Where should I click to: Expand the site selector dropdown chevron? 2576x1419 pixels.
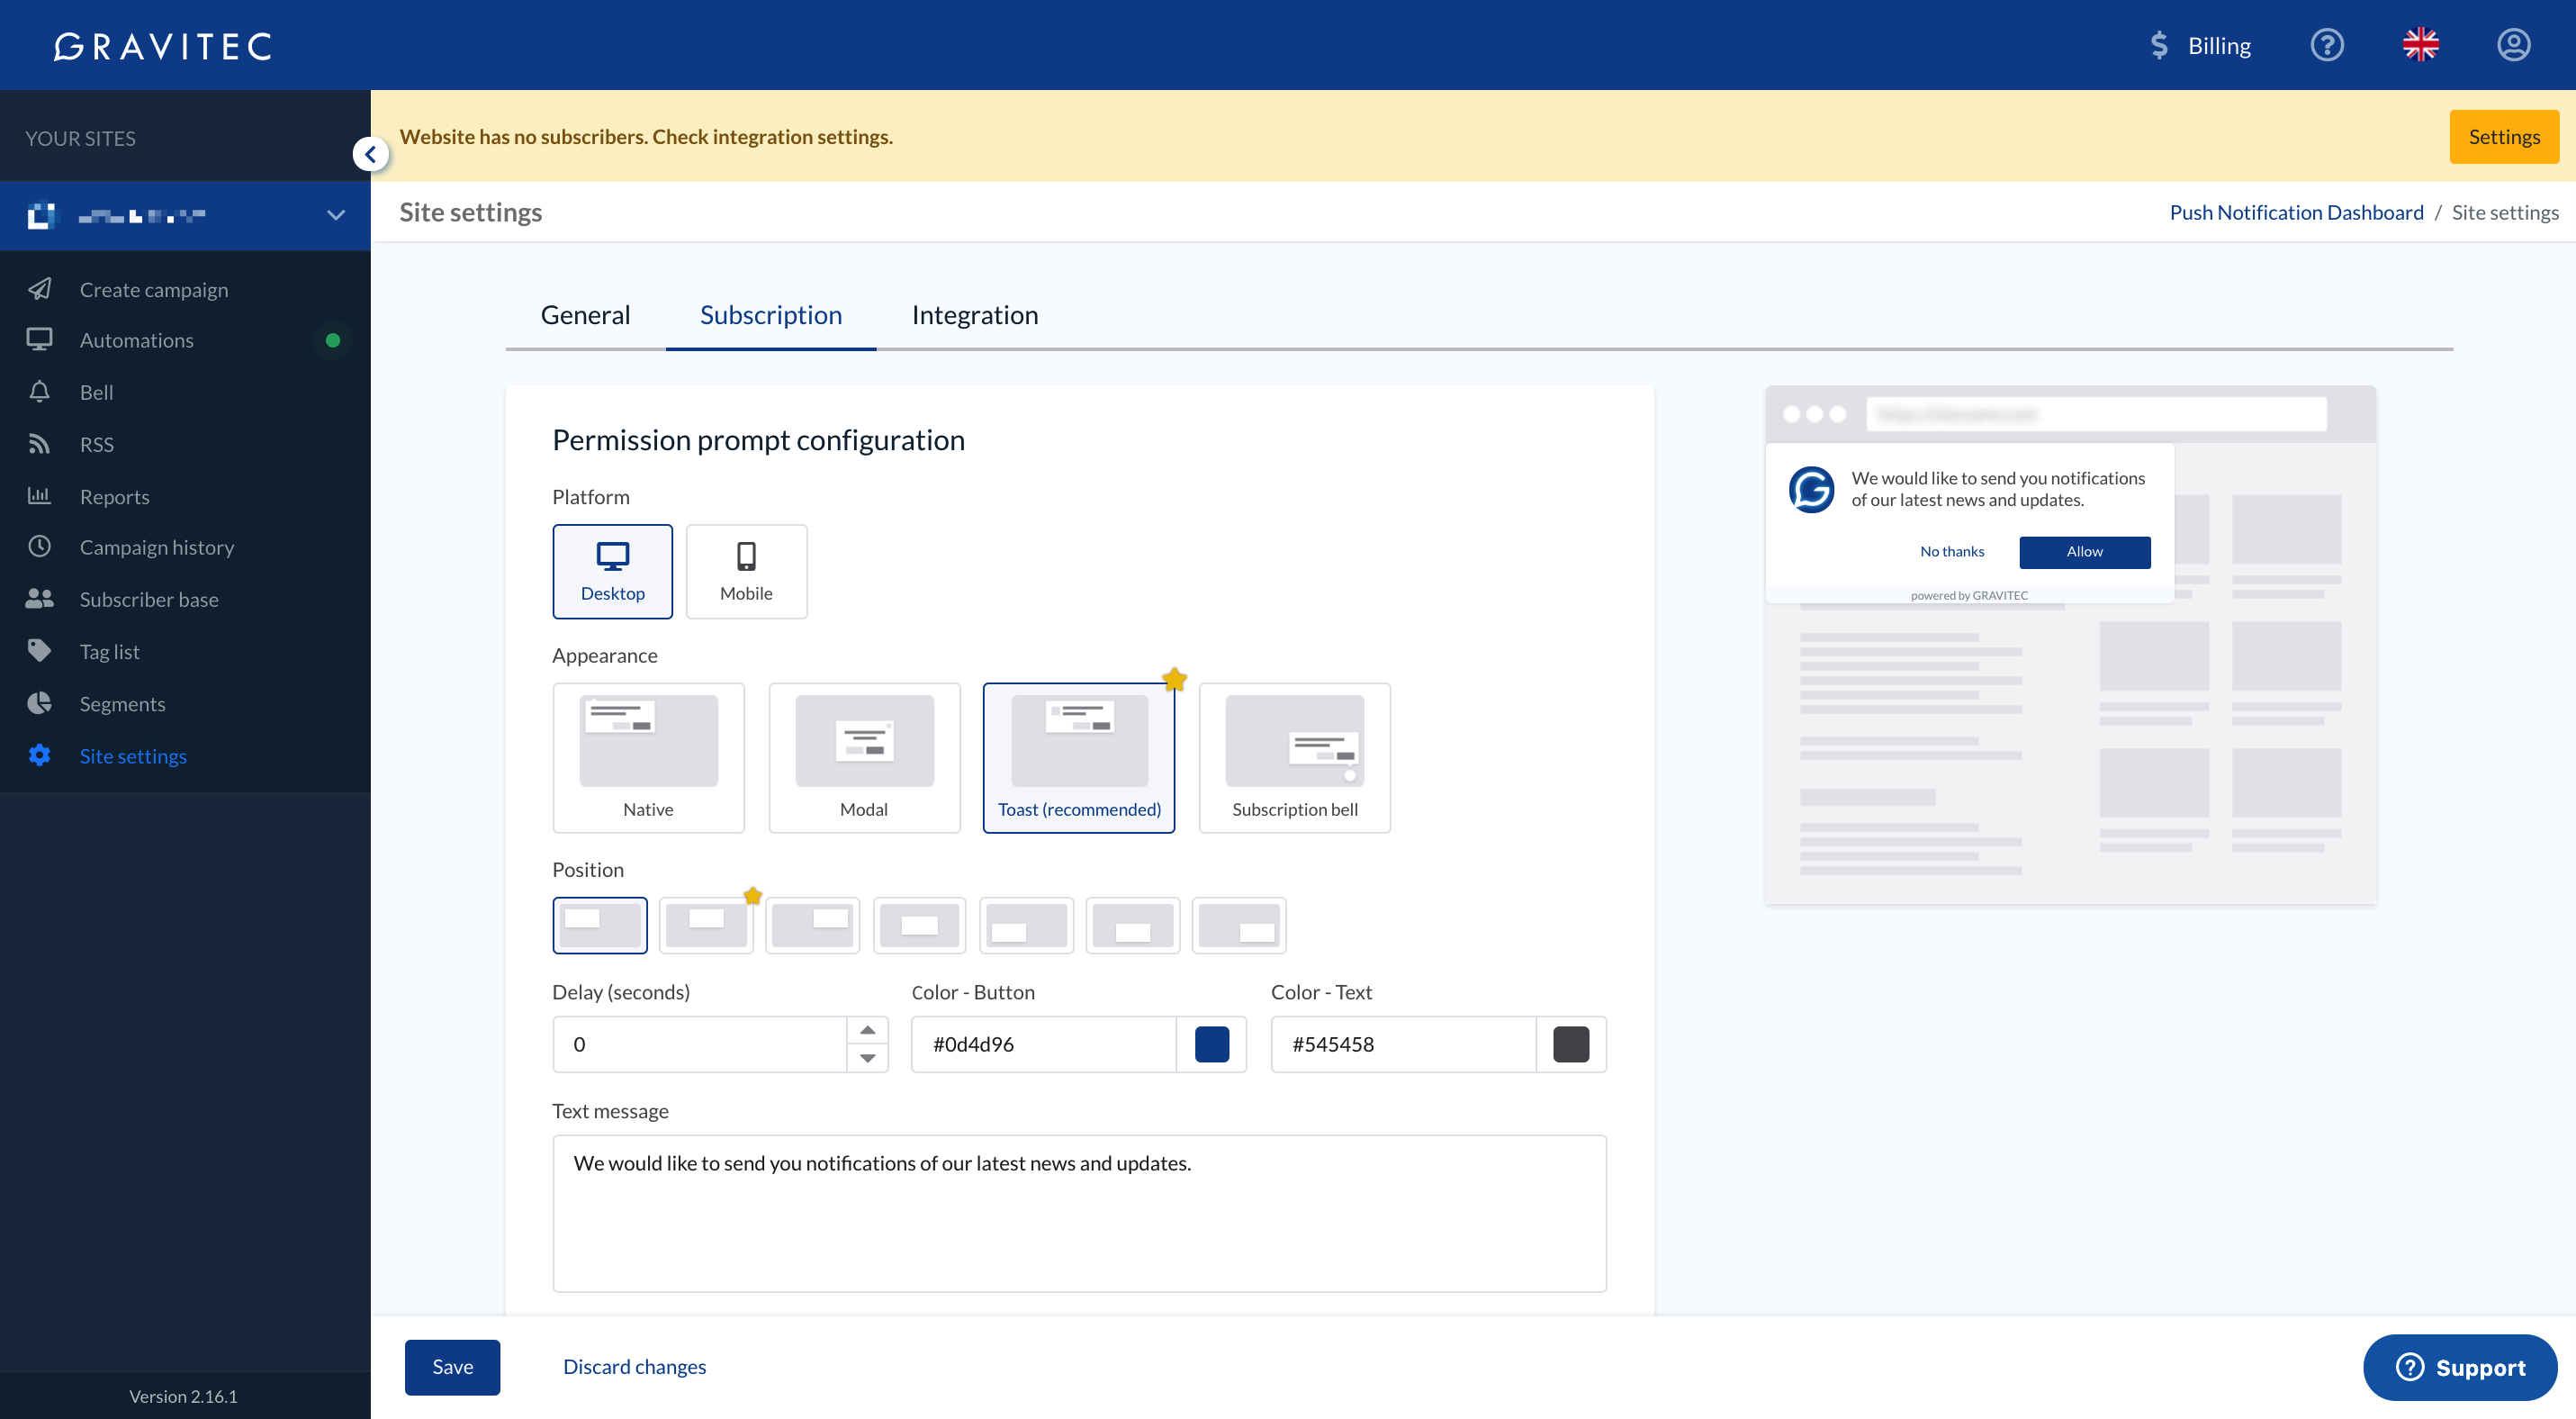coord(336,215)
